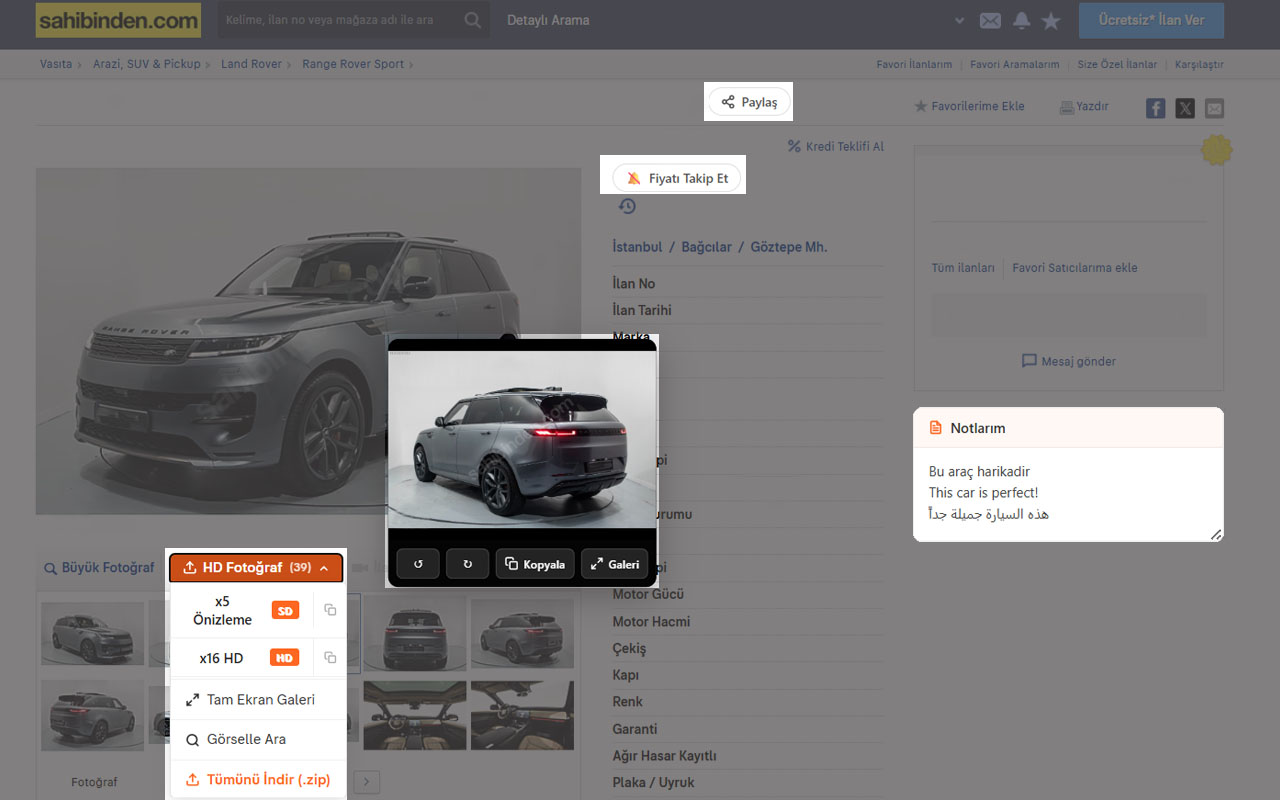This screenshot has width=1280, height=800.
Task: Choose Tam Ekran Galeri from menu
Action: pyautogui.click(x=257, y=700)
